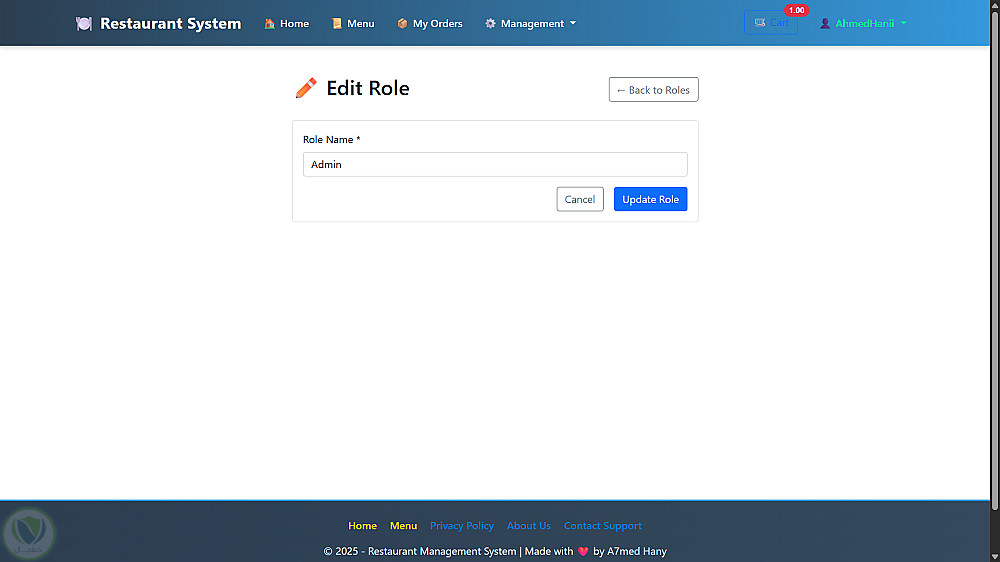Cancel editing the role
1000x562 pixels.
coord(580,199)
